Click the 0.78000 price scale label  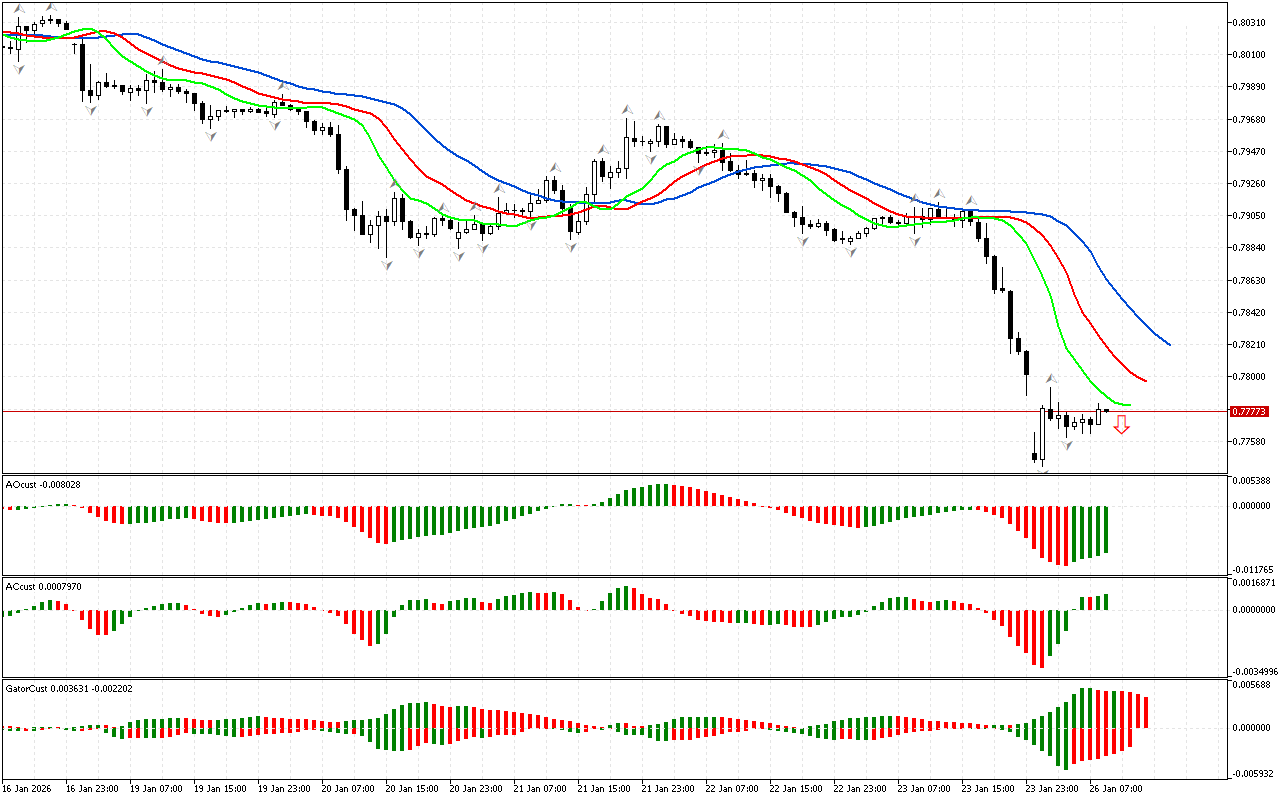coord(1249,377)
